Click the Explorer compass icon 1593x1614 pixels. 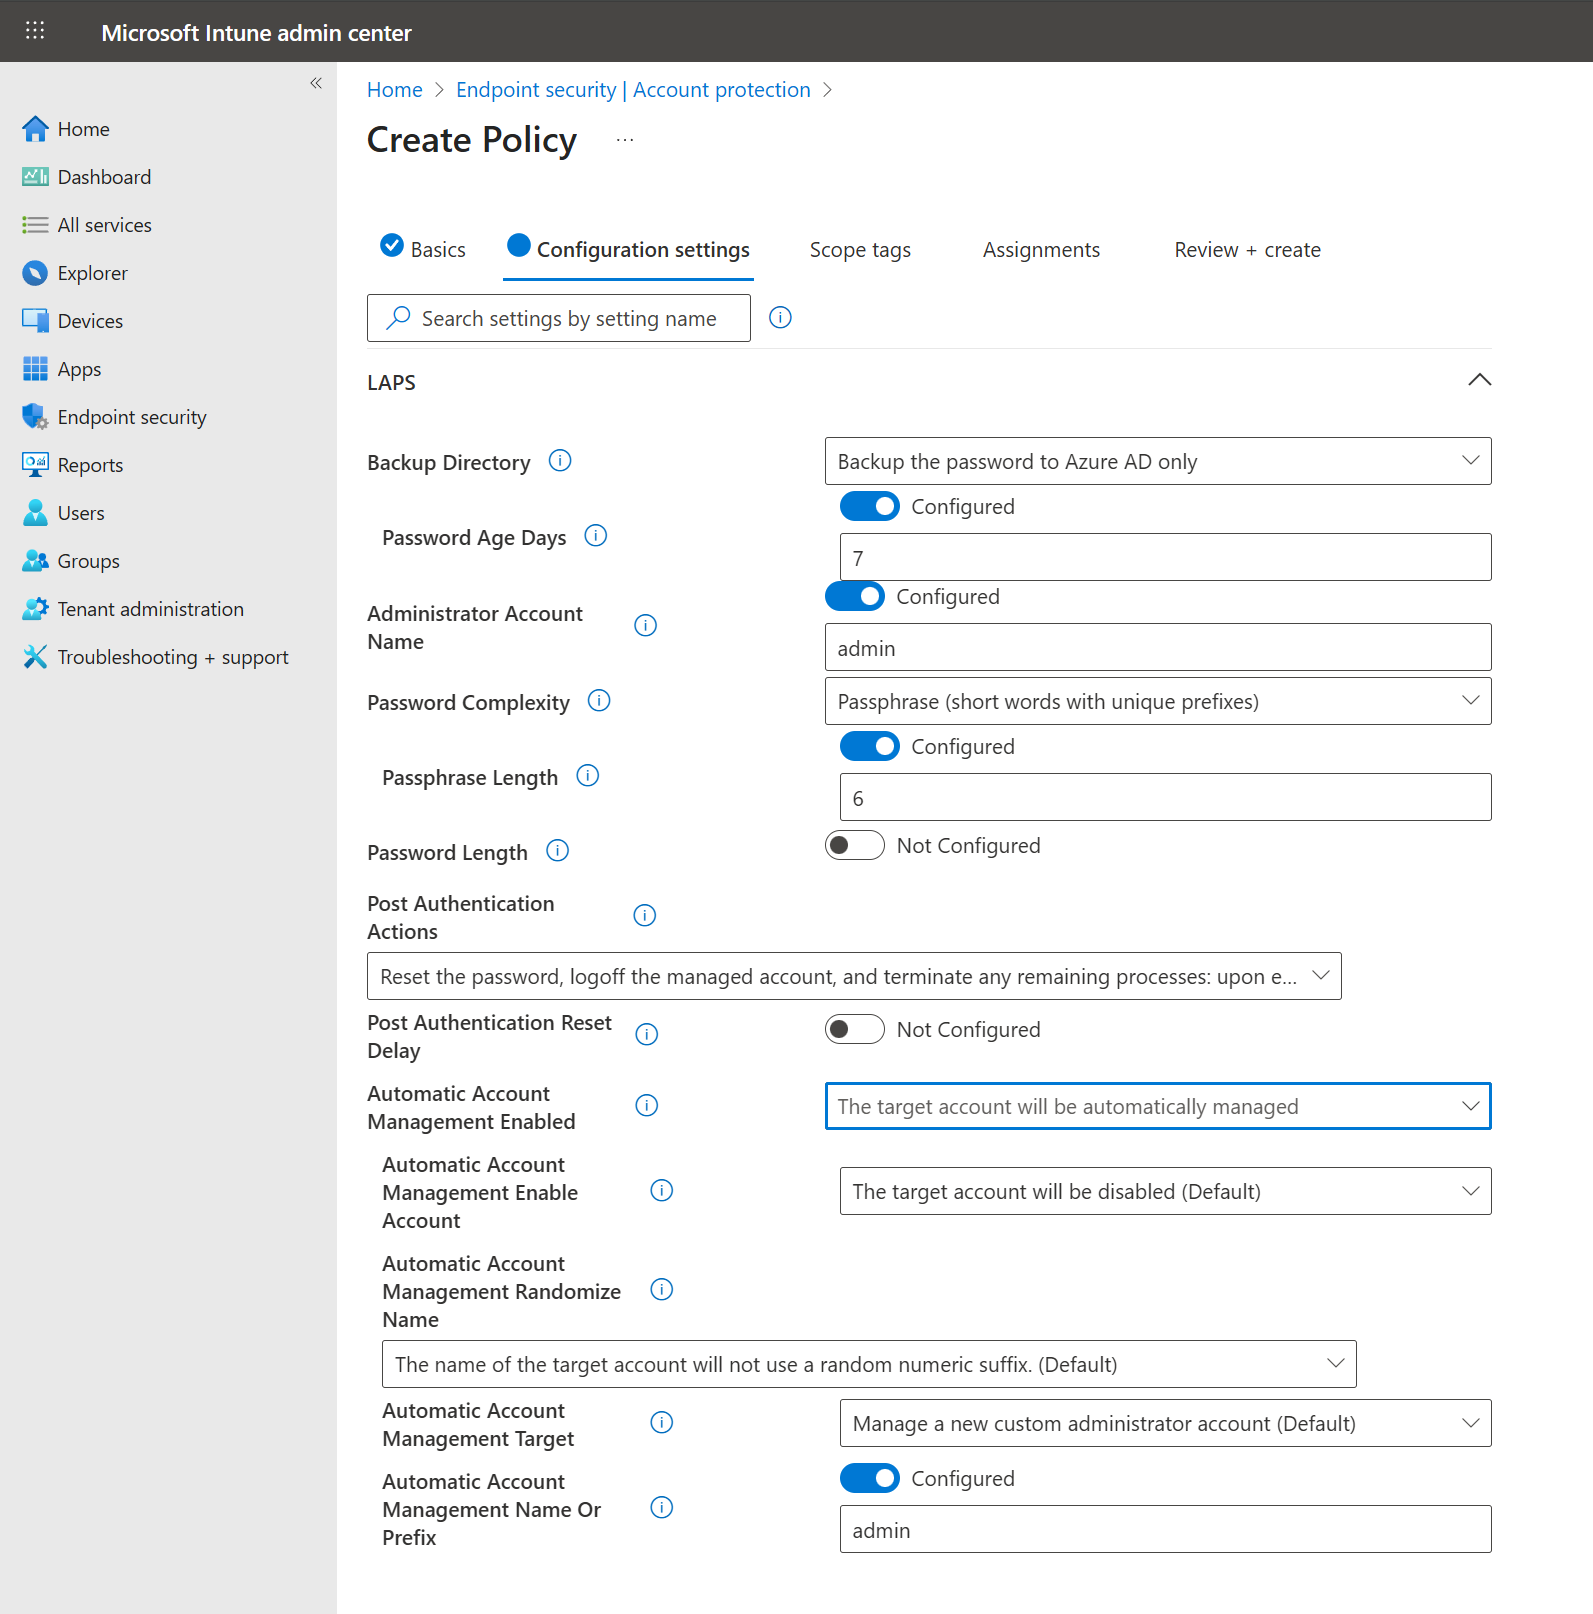(x=35, y=273)
